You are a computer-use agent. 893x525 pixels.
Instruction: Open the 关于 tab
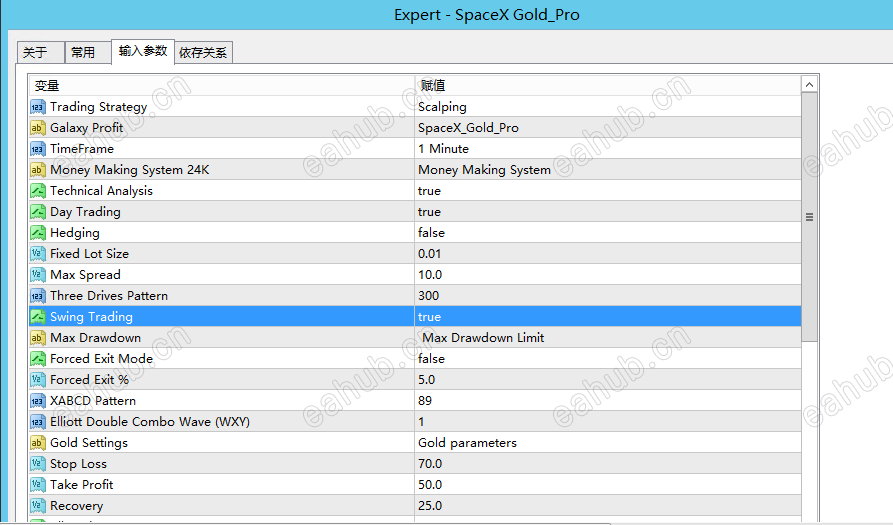click(40, 52)
